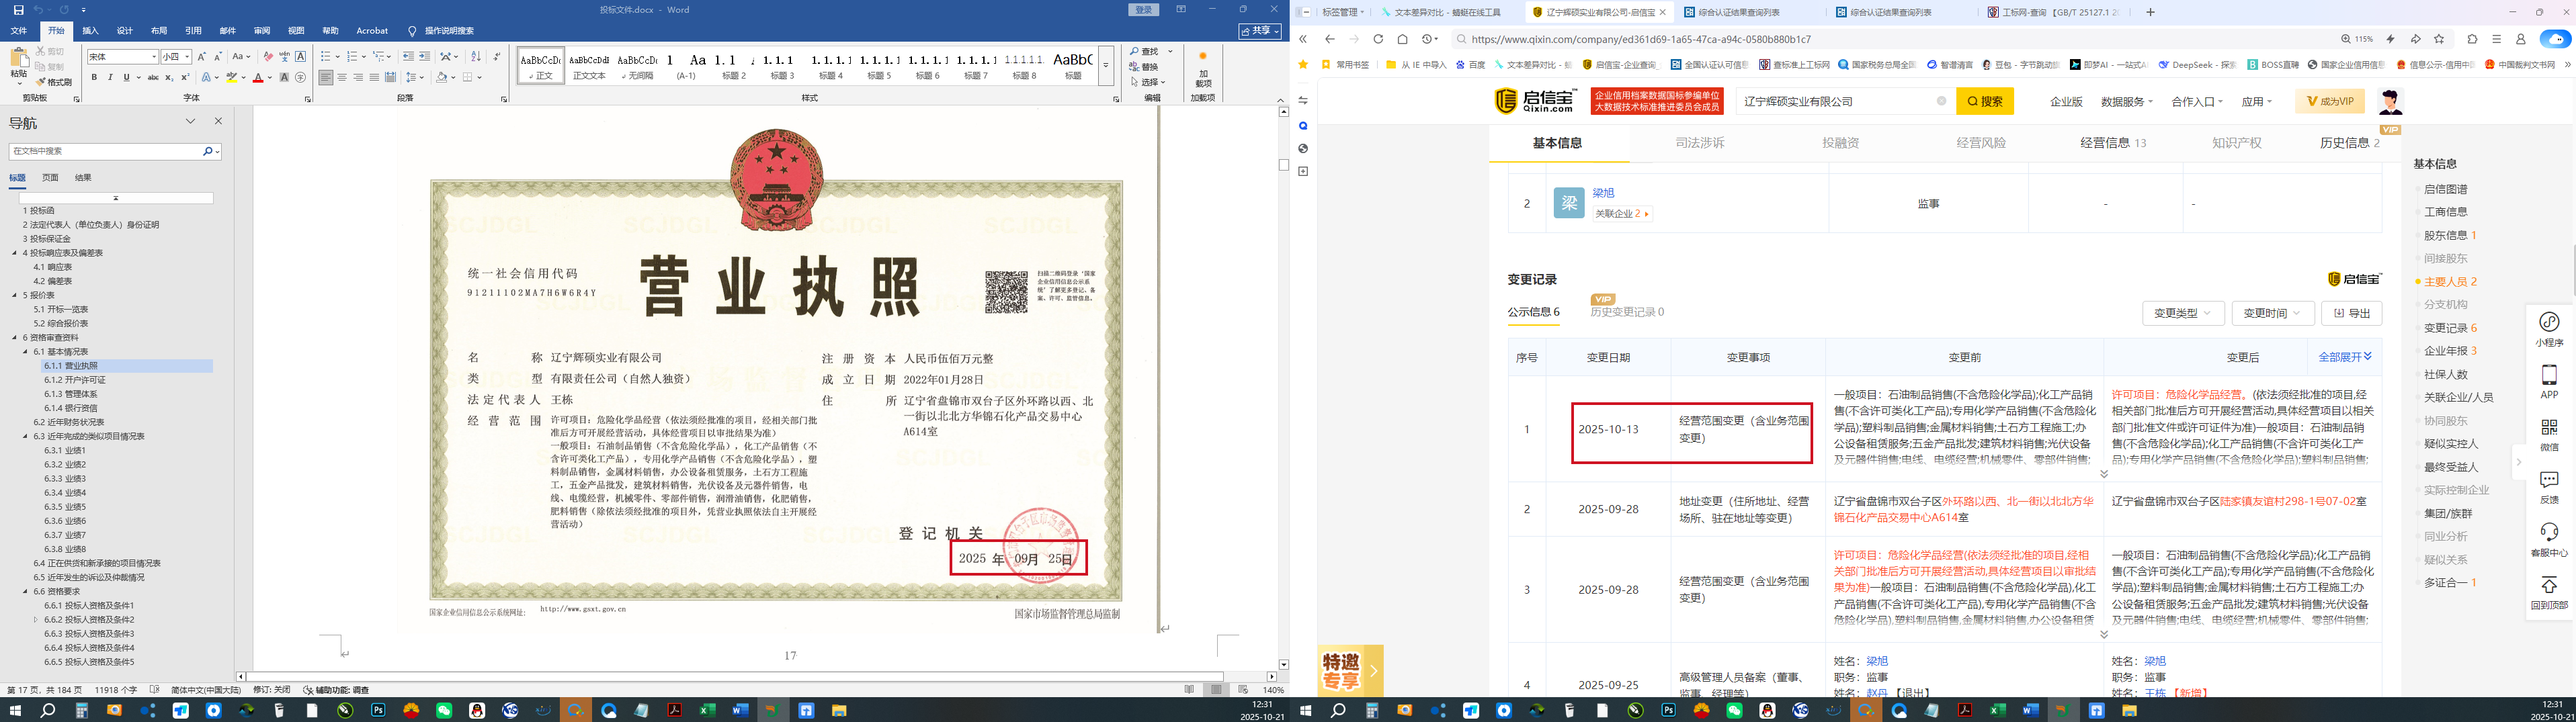Go to the browser home page

coord(1402,39)
